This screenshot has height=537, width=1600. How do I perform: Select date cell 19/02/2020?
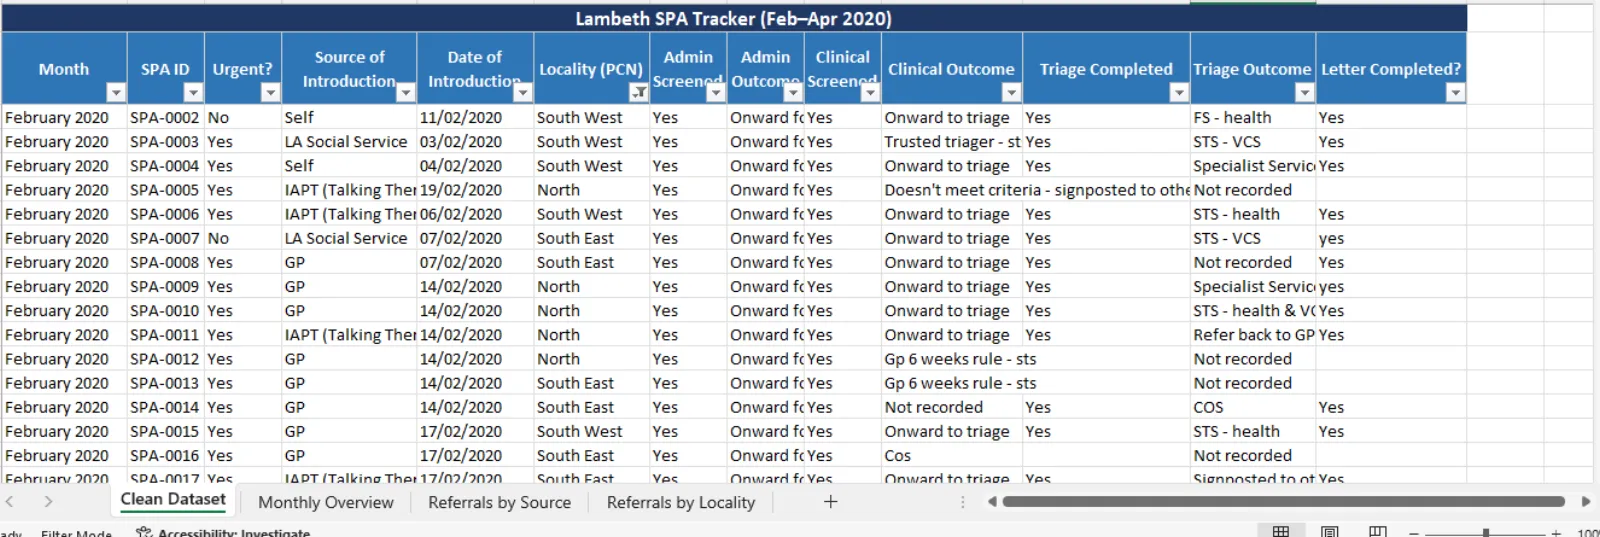[475, 190]
